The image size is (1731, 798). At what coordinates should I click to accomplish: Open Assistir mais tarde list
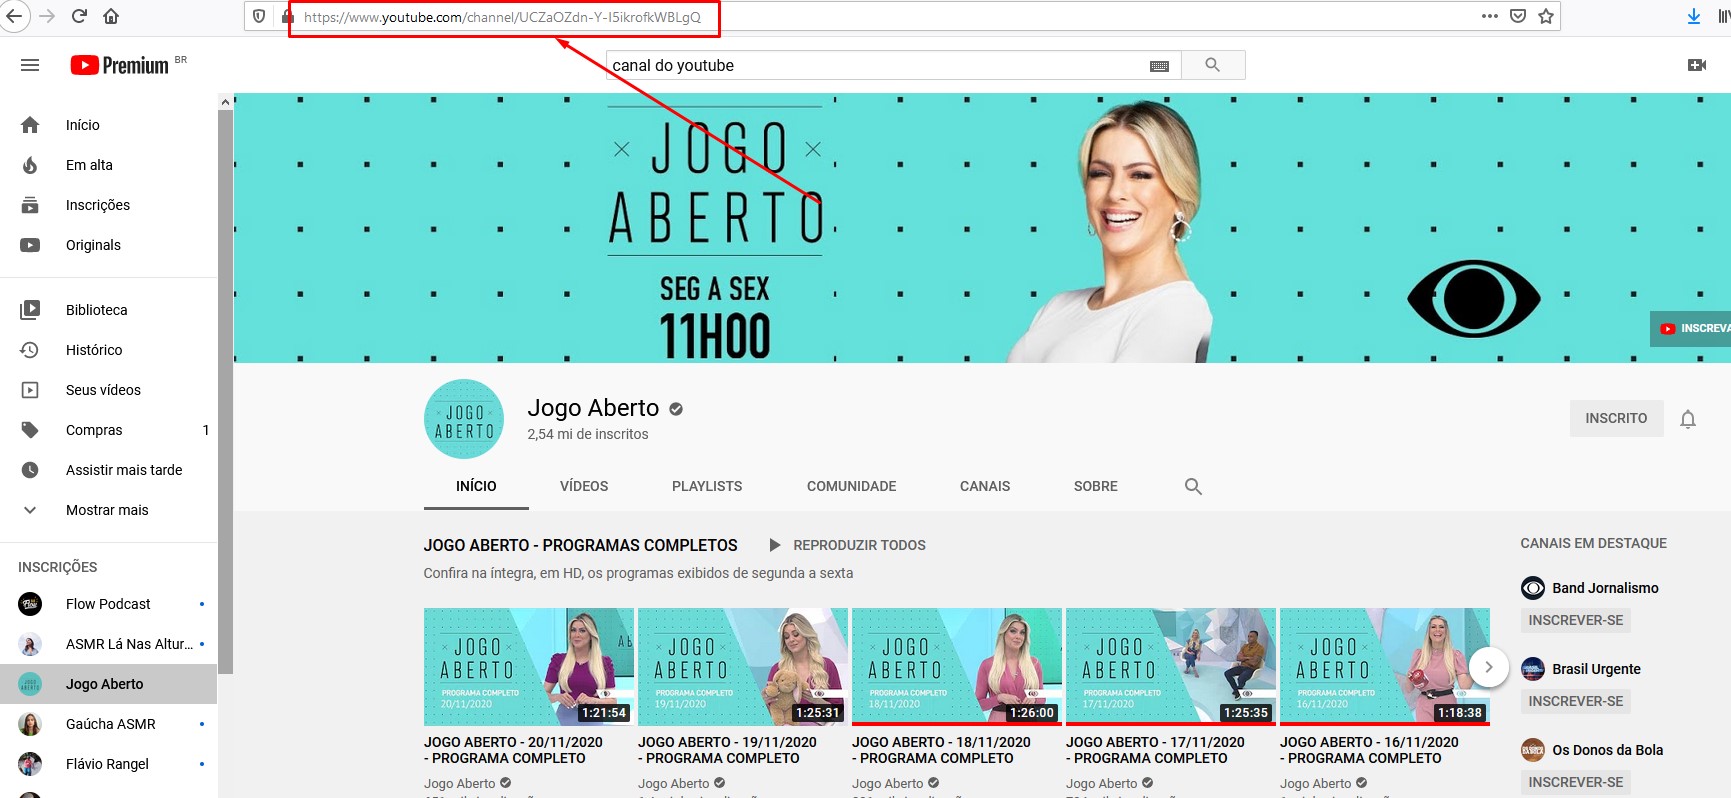click(x=108, y=470)
